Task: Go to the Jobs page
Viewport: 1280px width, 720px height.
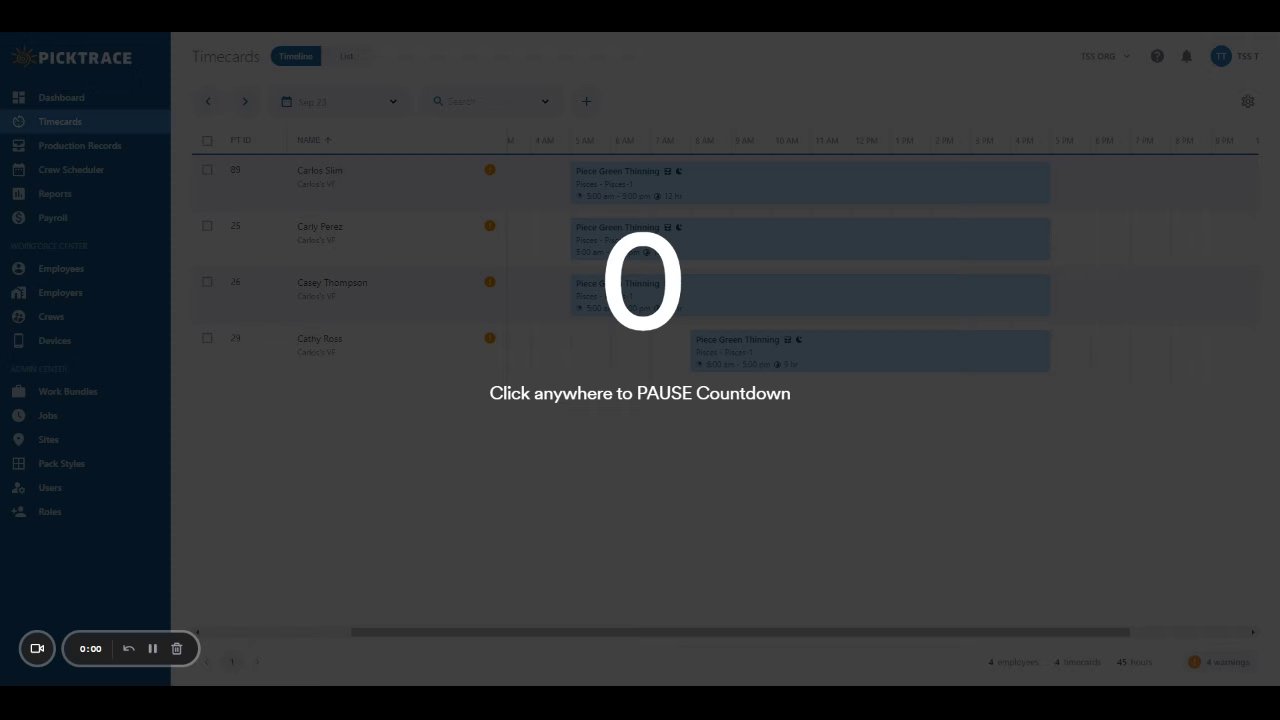Action: [48, 416]
